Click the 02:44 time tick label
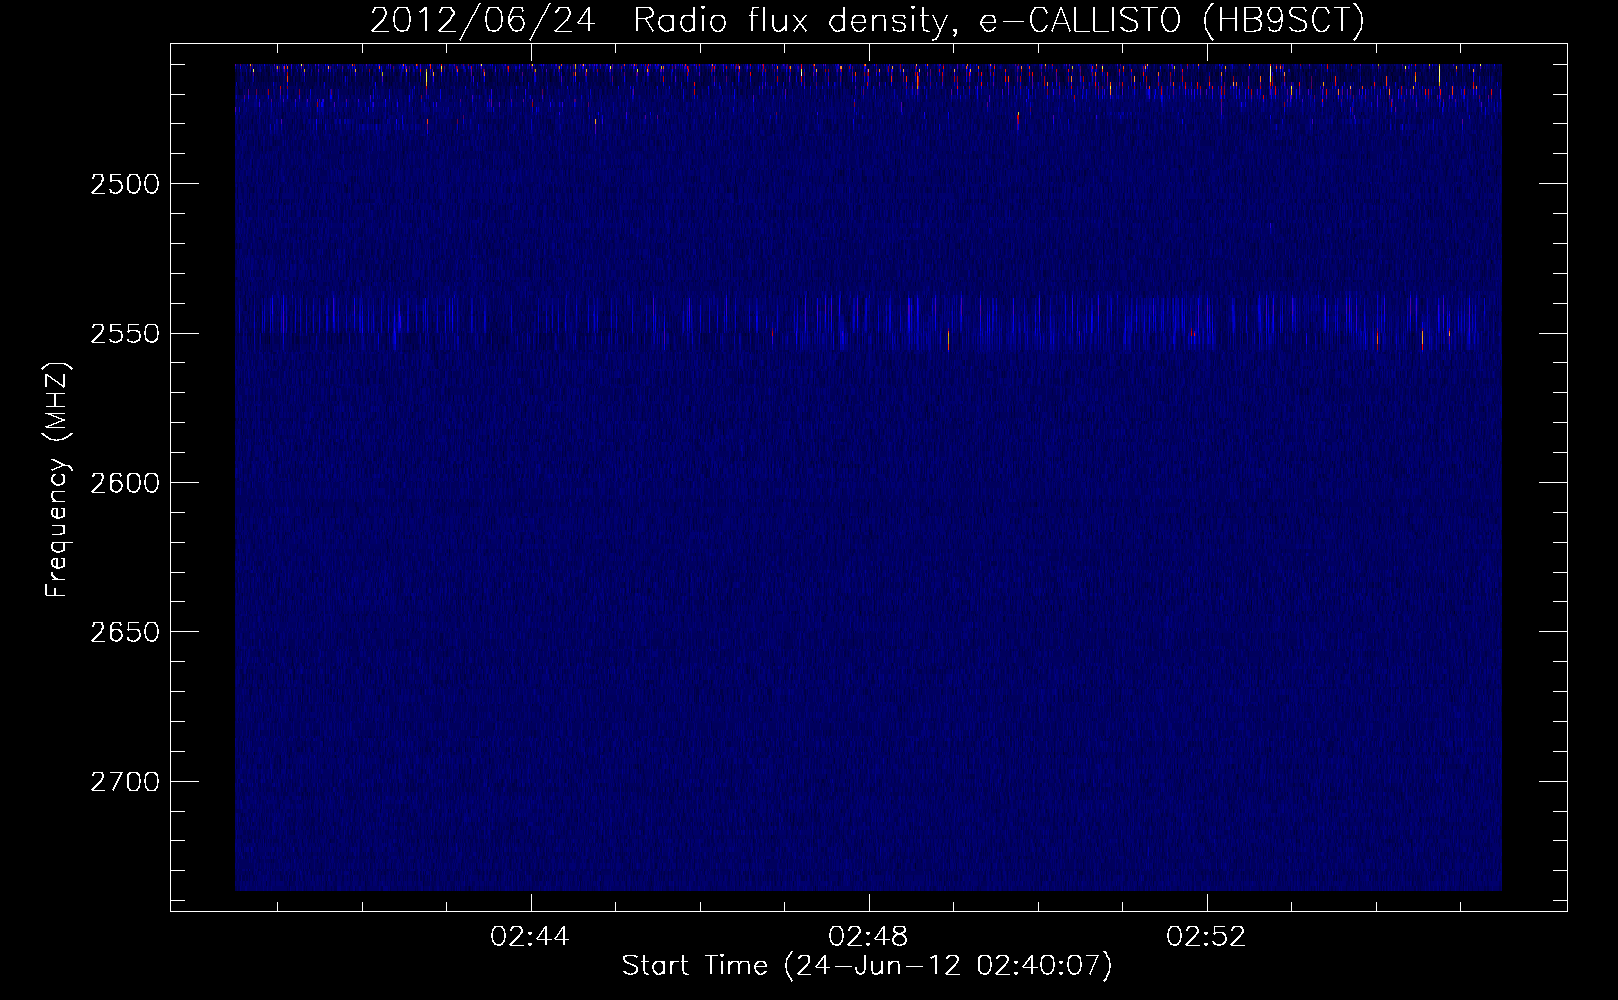The image size is (1618, 1000). [530, 937]
